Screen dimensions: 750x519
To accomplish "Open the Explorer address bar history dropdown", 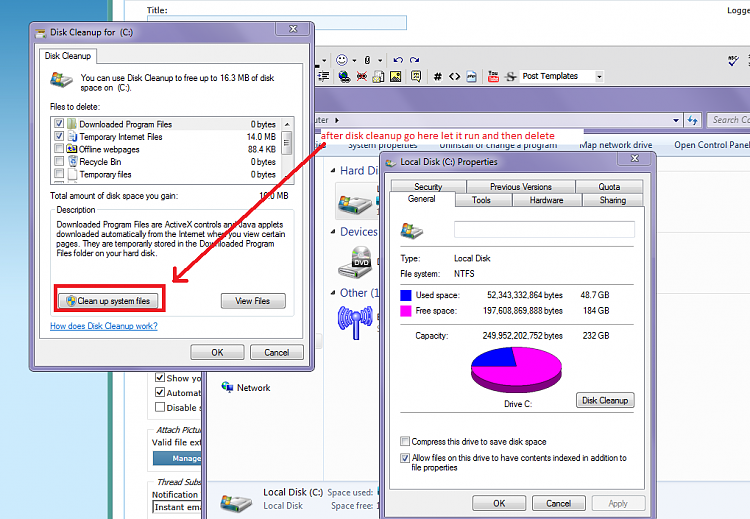I will click(x=676, y=121).
